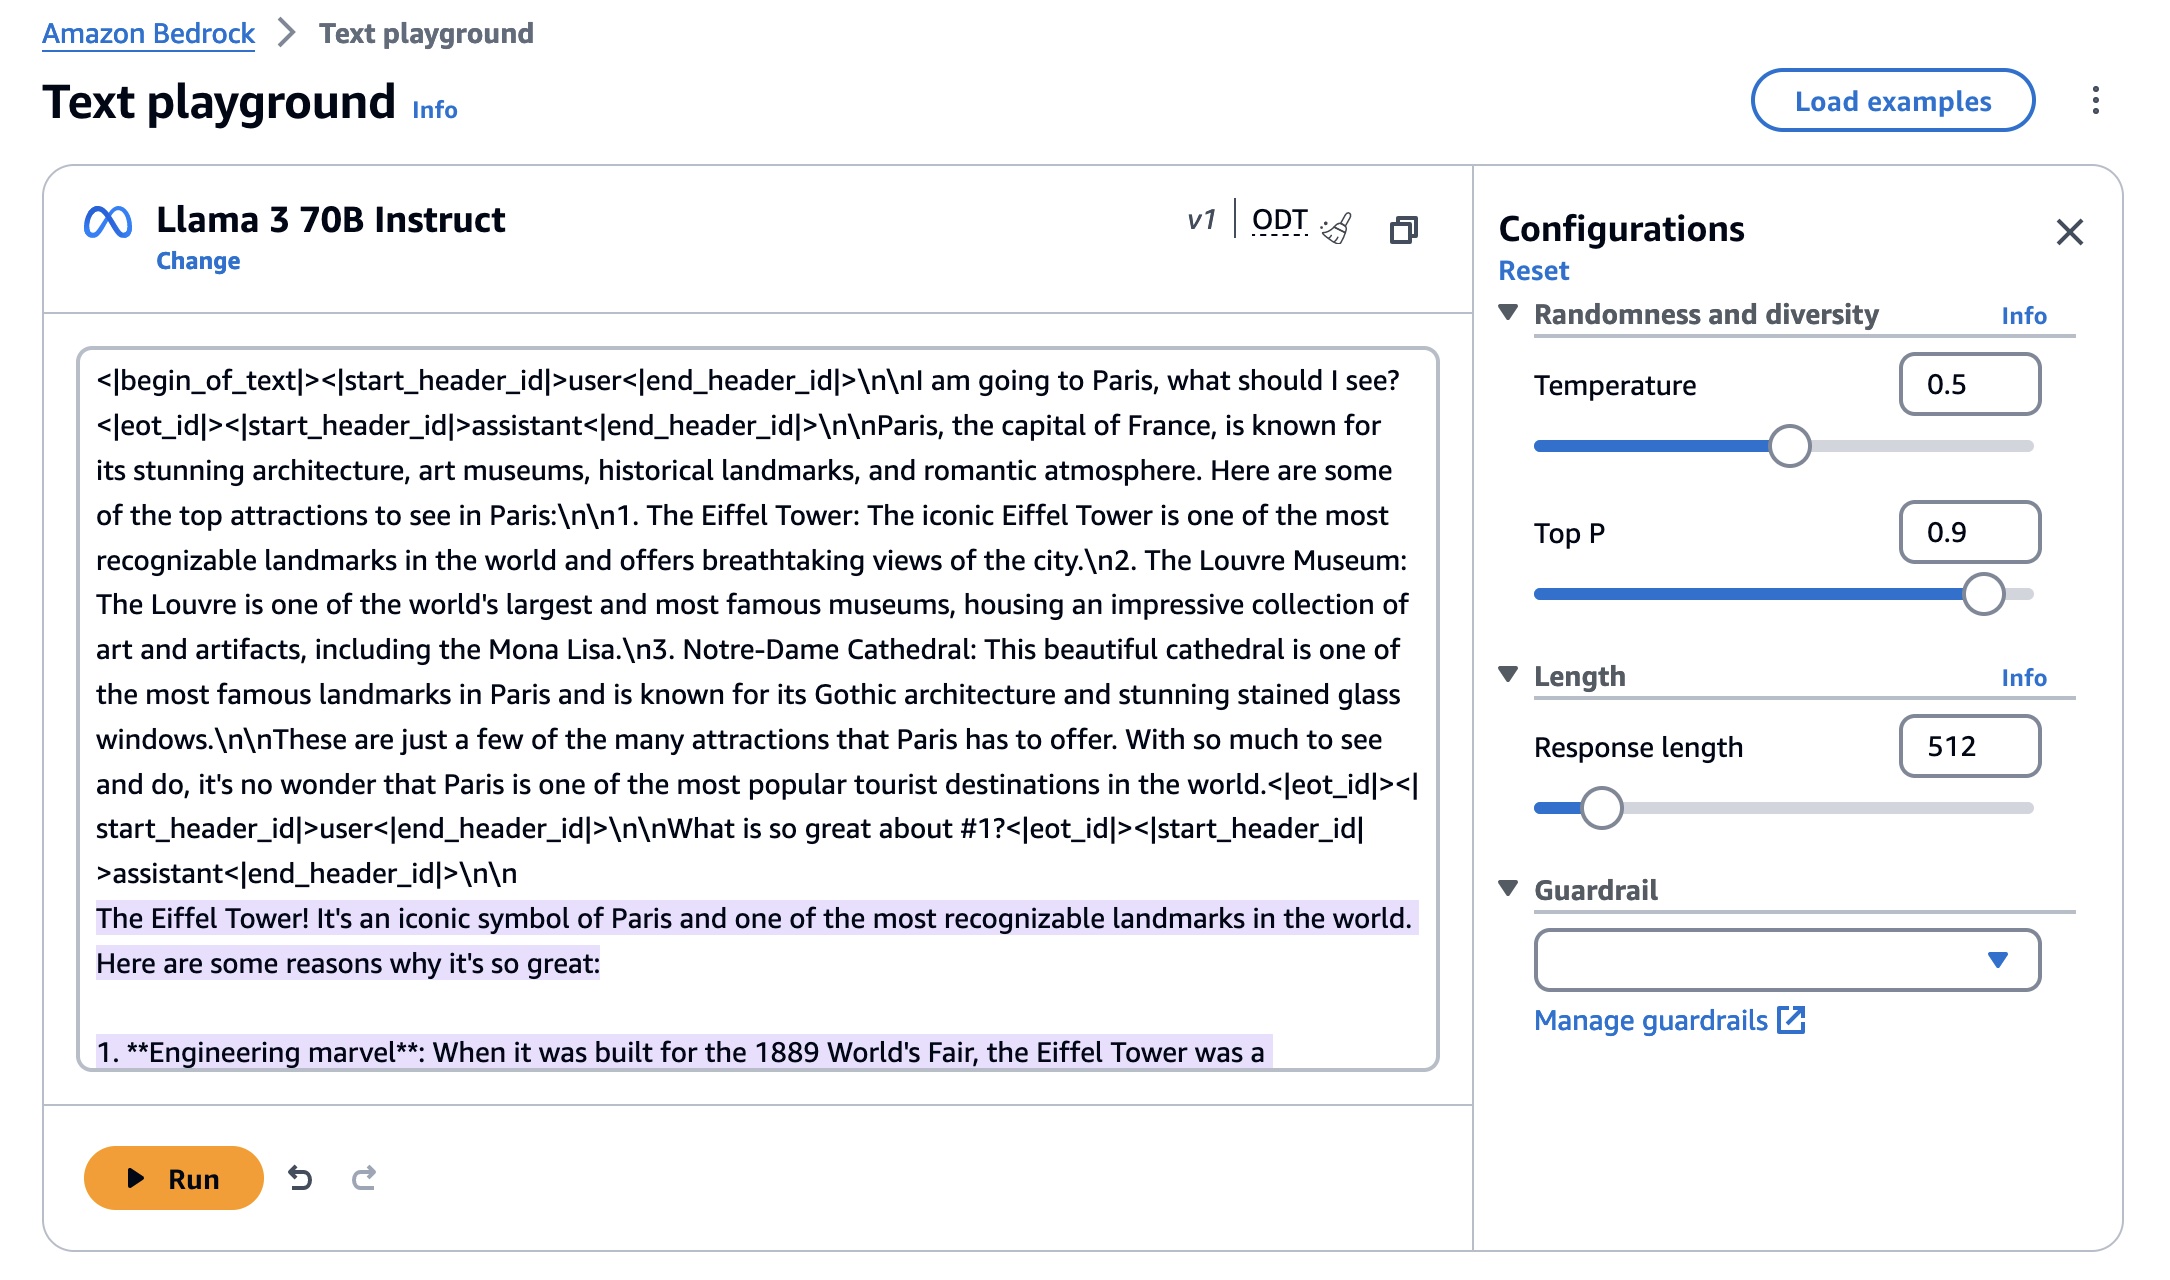Reset configurations to defaults
Viewport: 2170px width, 1280px height.
click(x=1533, y=271)
